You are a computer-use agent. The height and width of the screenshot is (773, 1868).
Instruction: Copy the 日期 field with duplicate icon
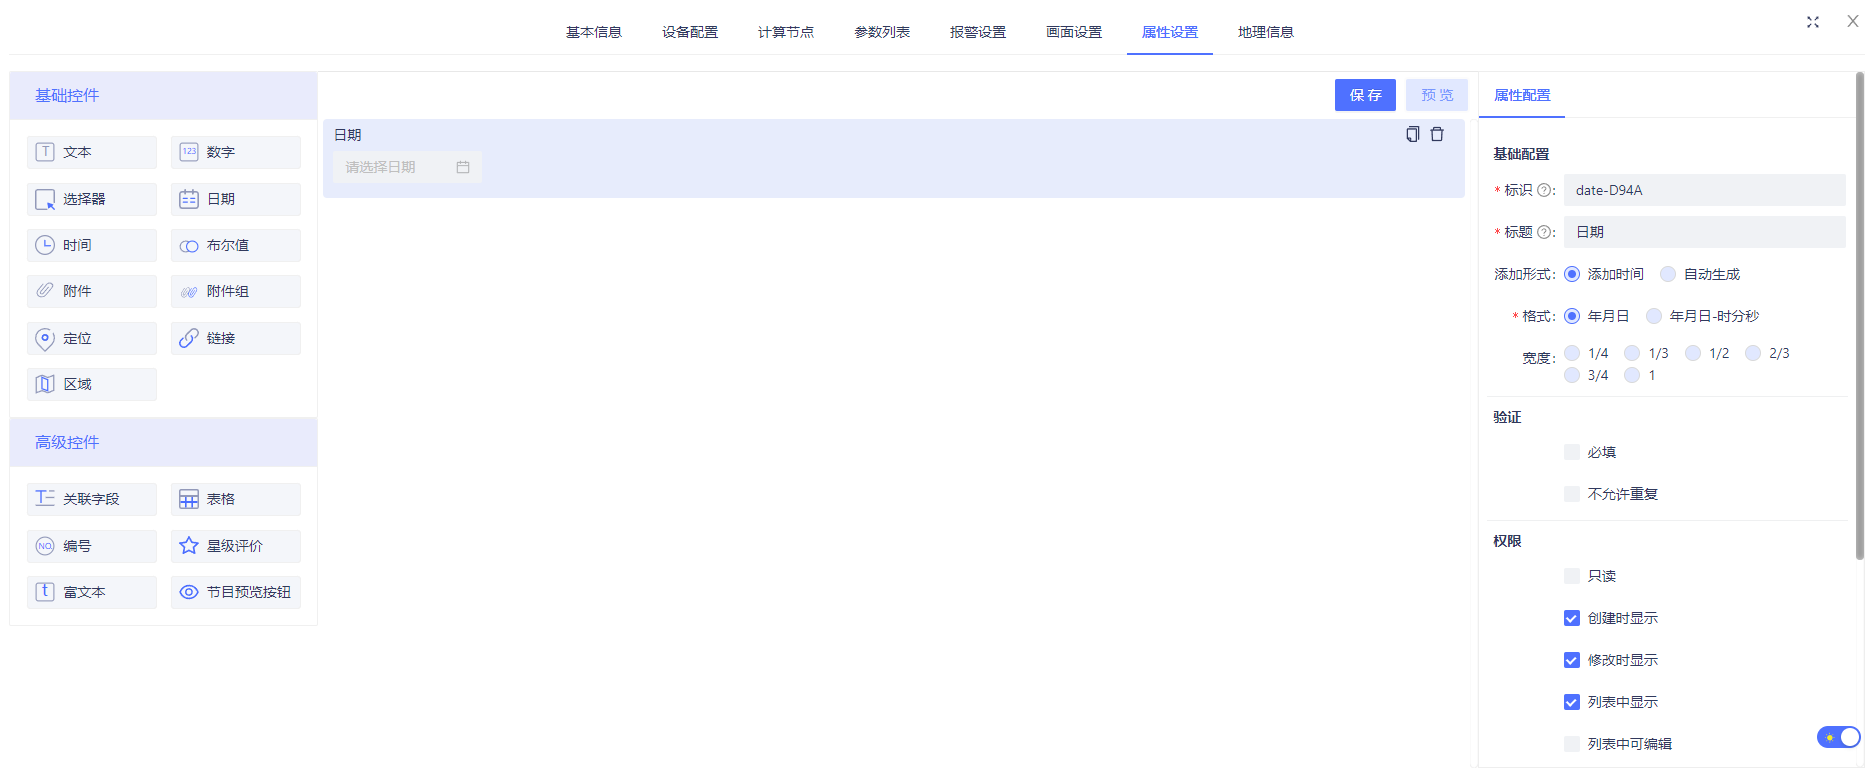(1413, 134)
